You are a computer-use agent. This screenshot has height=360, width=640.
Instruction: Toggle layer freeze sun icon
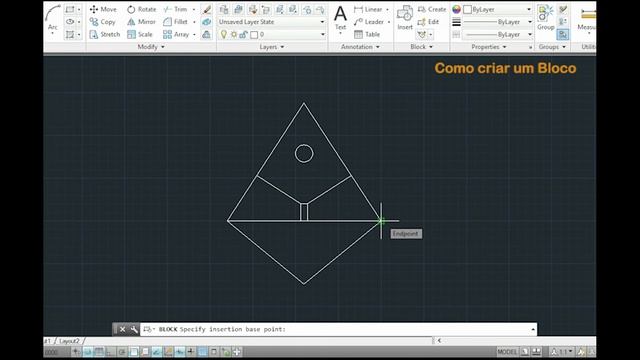(x=234, y=35)
